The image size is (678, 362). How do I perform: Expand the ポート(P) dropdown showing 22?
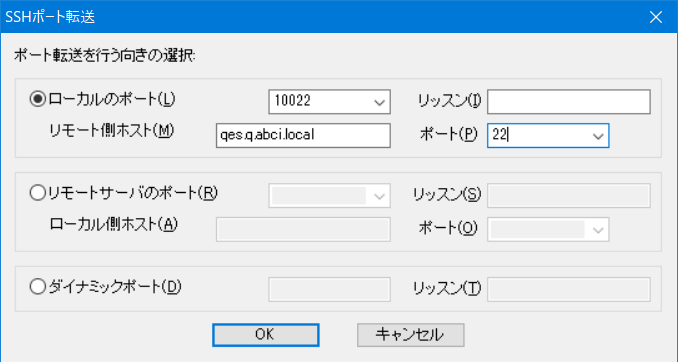(598, 136)
